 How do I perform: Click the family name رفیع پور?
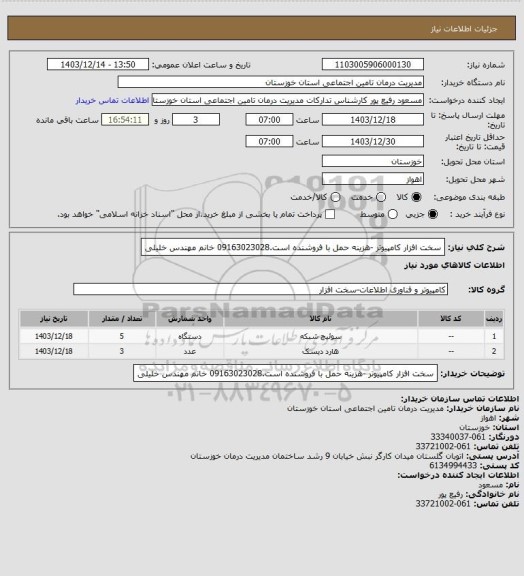(450, 494)
